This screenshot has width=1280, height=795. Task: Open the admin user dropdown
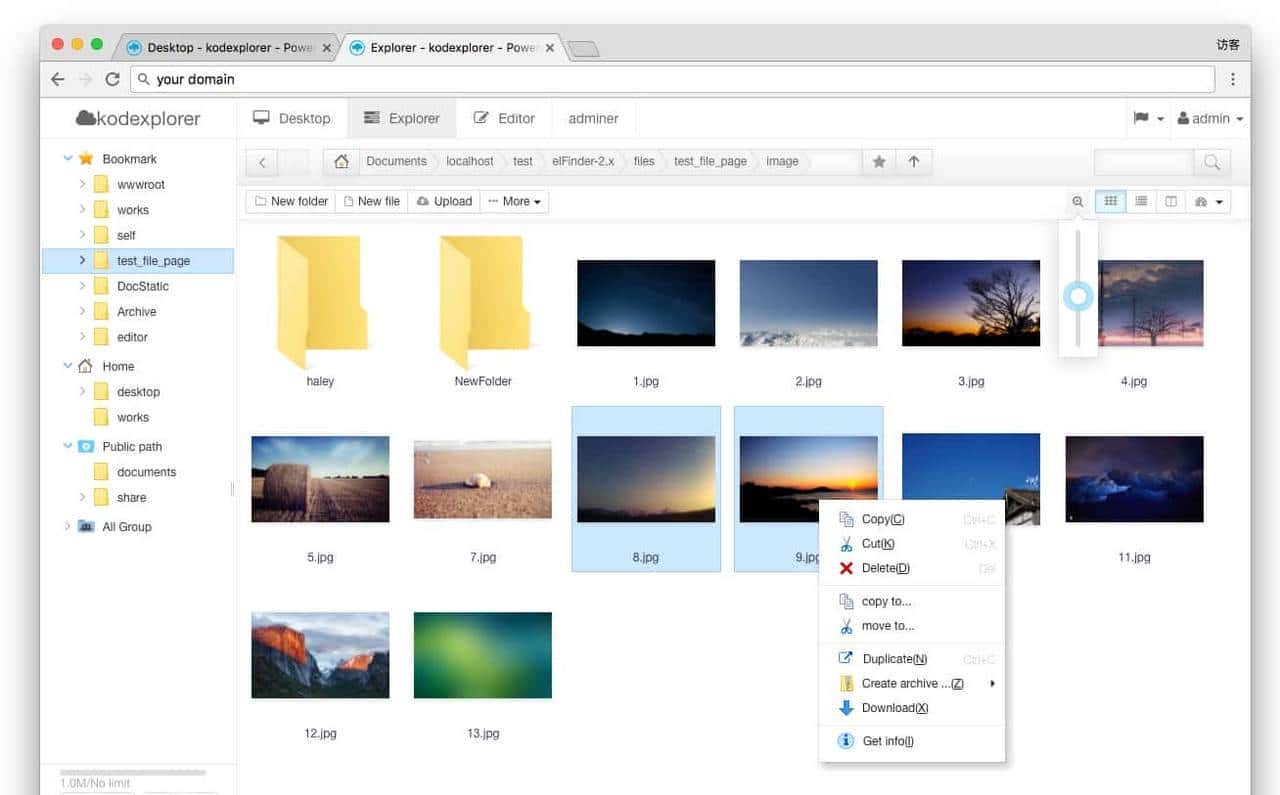(1210, 118)
